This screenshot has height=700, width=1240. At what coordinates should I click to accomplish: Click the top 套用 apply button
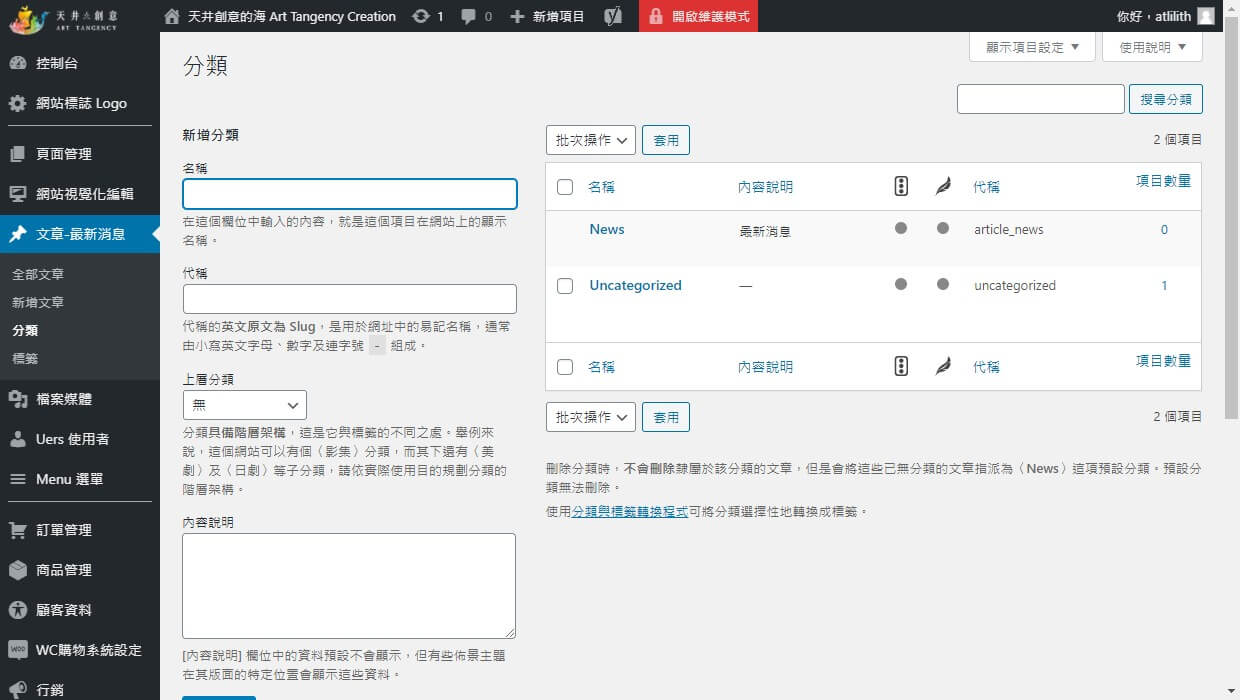point(666,140)
